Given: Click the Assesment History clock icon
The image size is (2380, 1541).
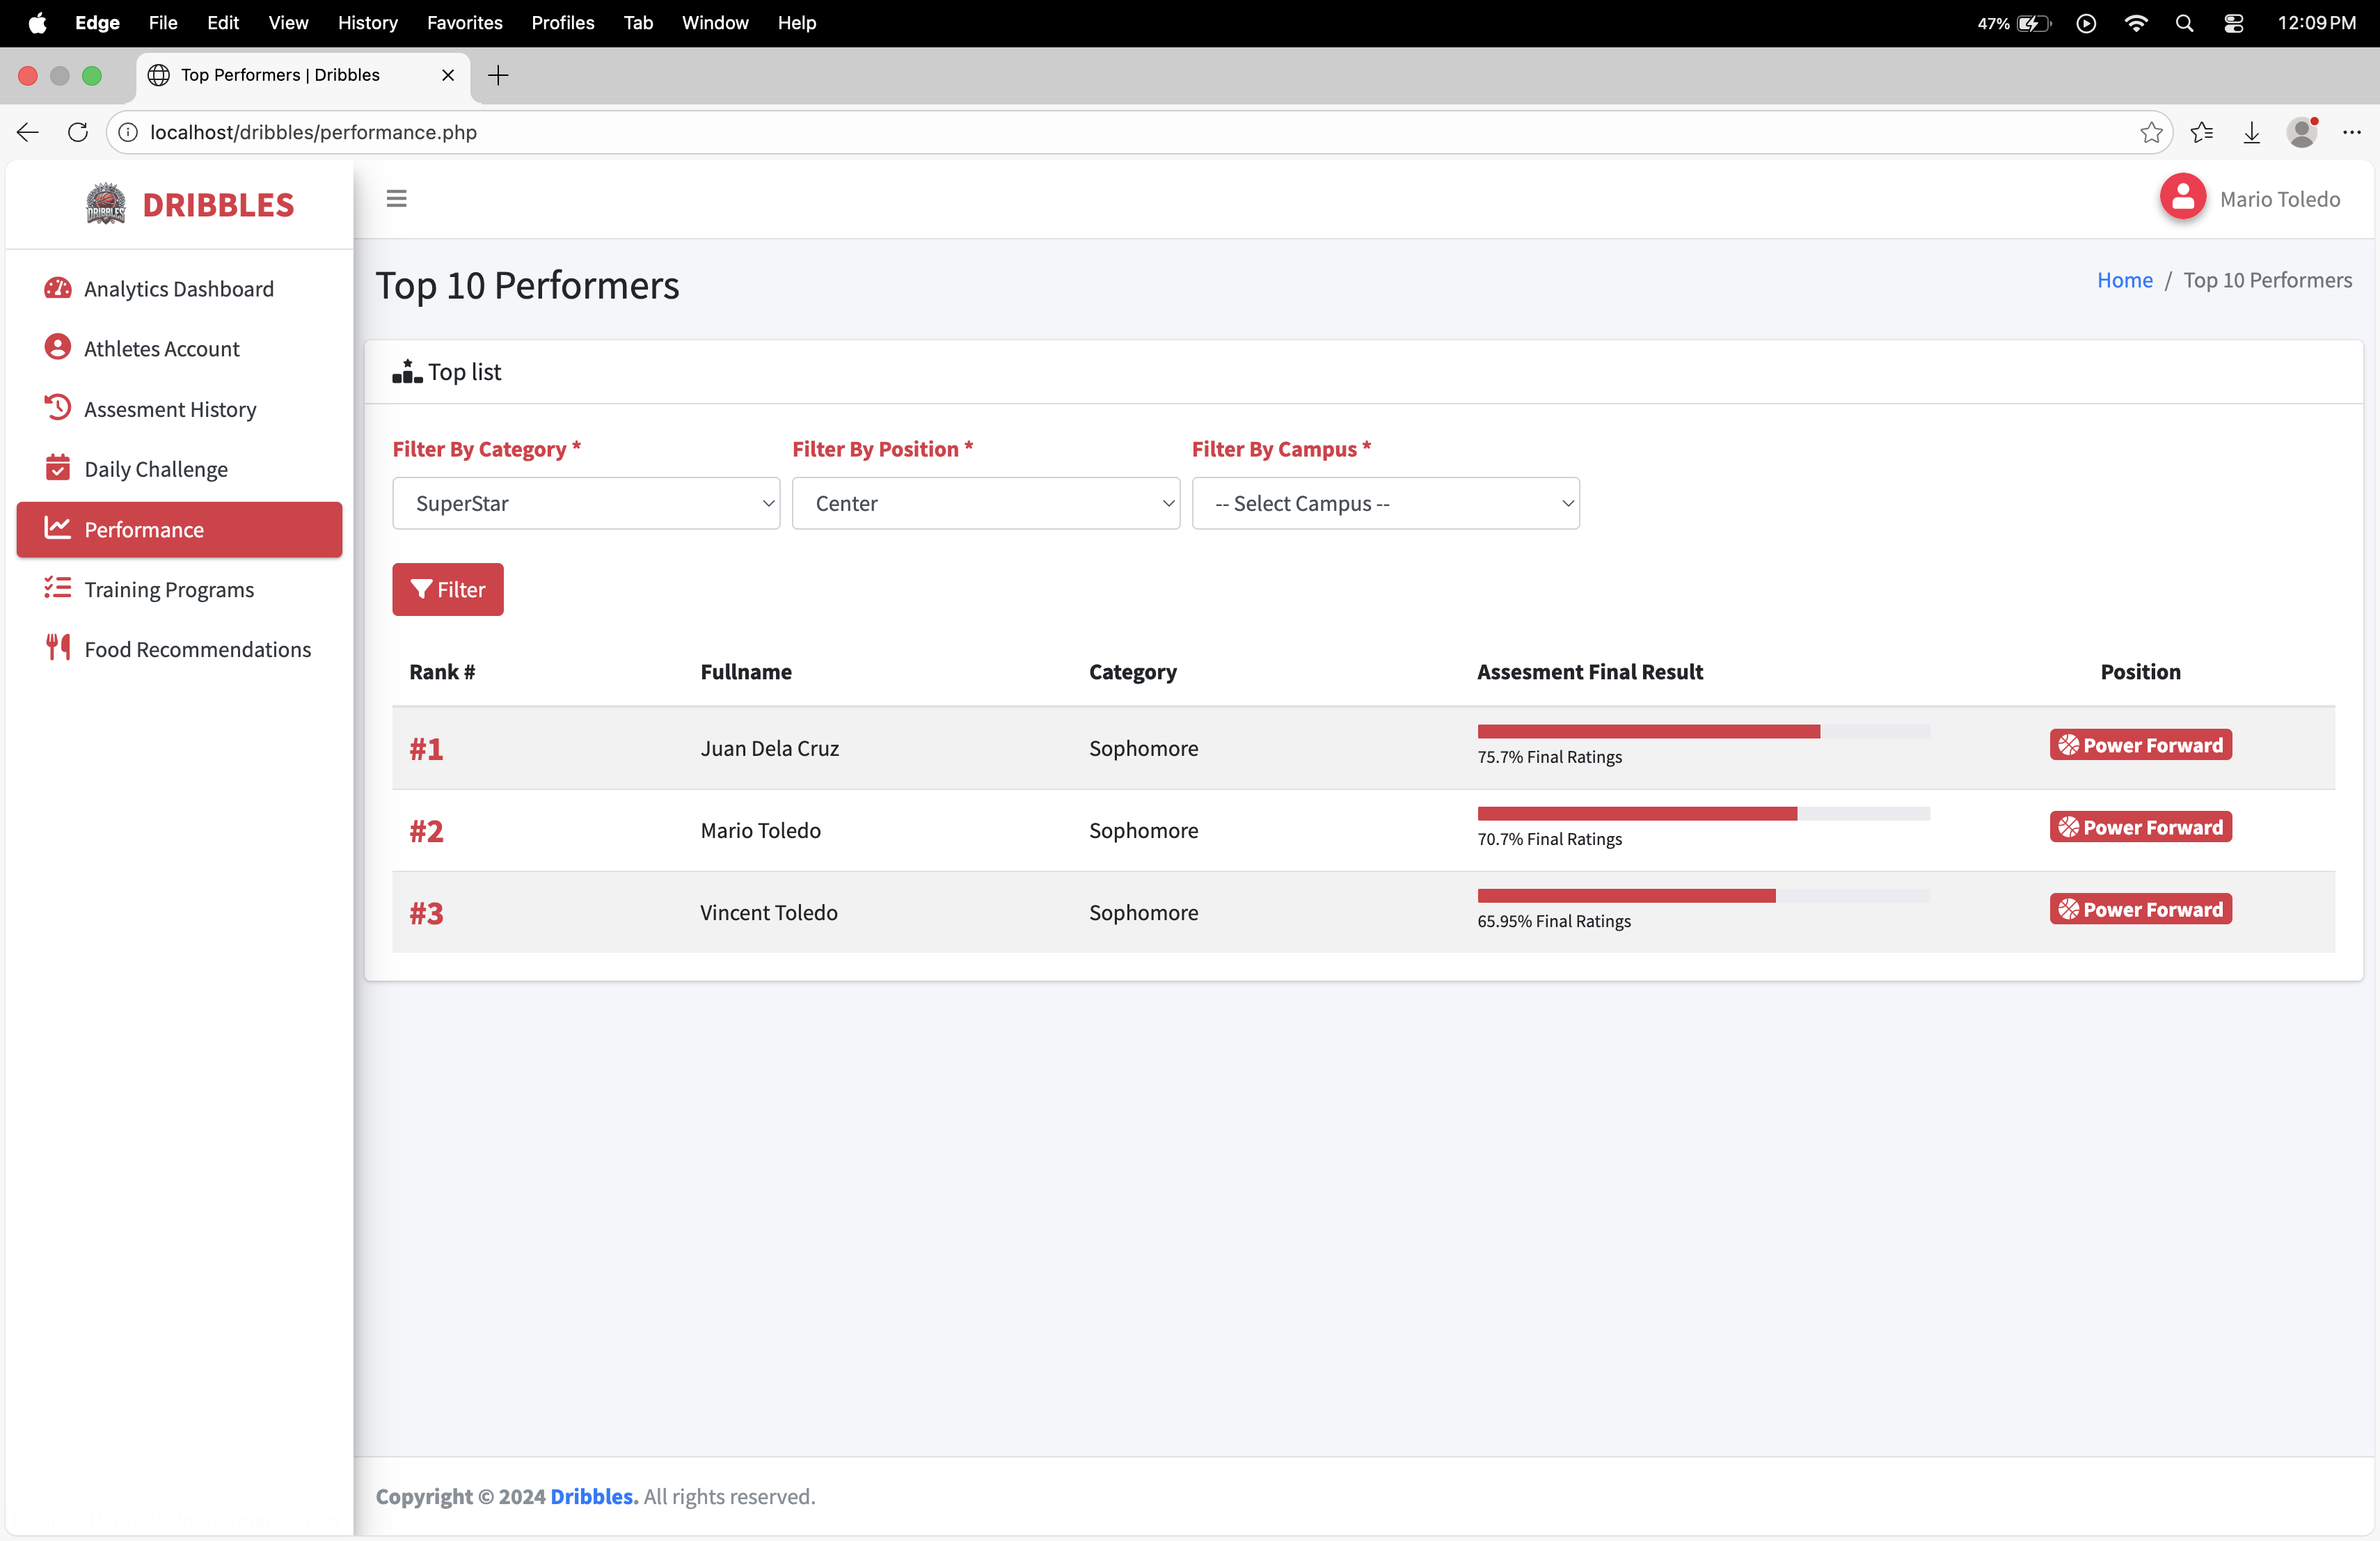Looking at the screenshot, I should pyautogui.click(x=58, y=408).
